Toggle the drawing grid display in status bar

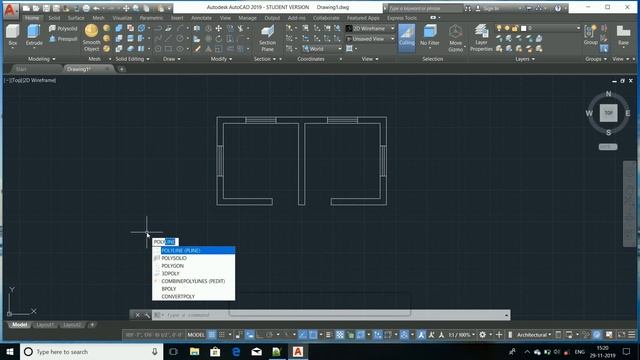[x=212, y=335]
